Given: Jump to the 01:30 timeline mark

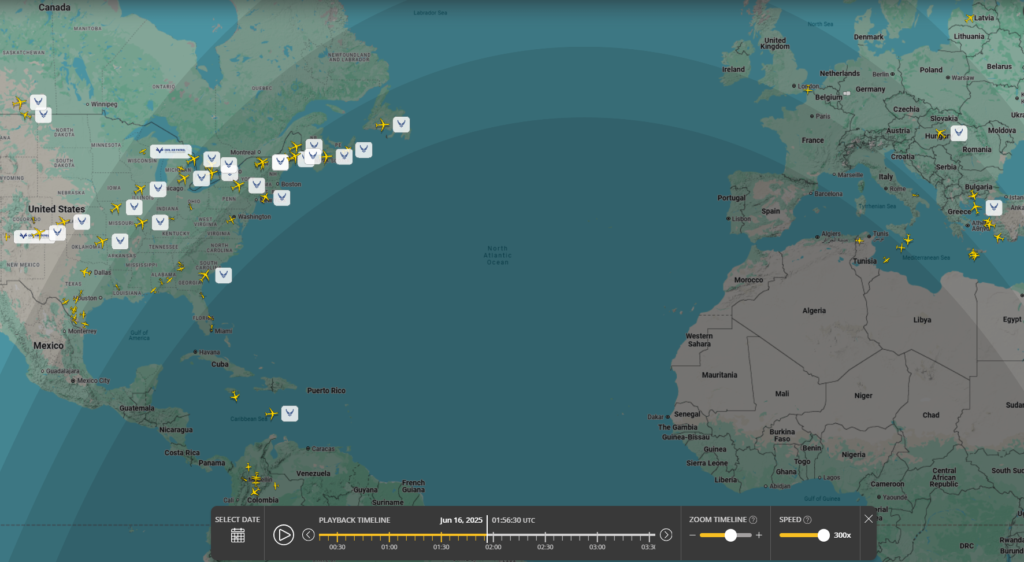Looking at the screenshot, I should click(441, 547).
